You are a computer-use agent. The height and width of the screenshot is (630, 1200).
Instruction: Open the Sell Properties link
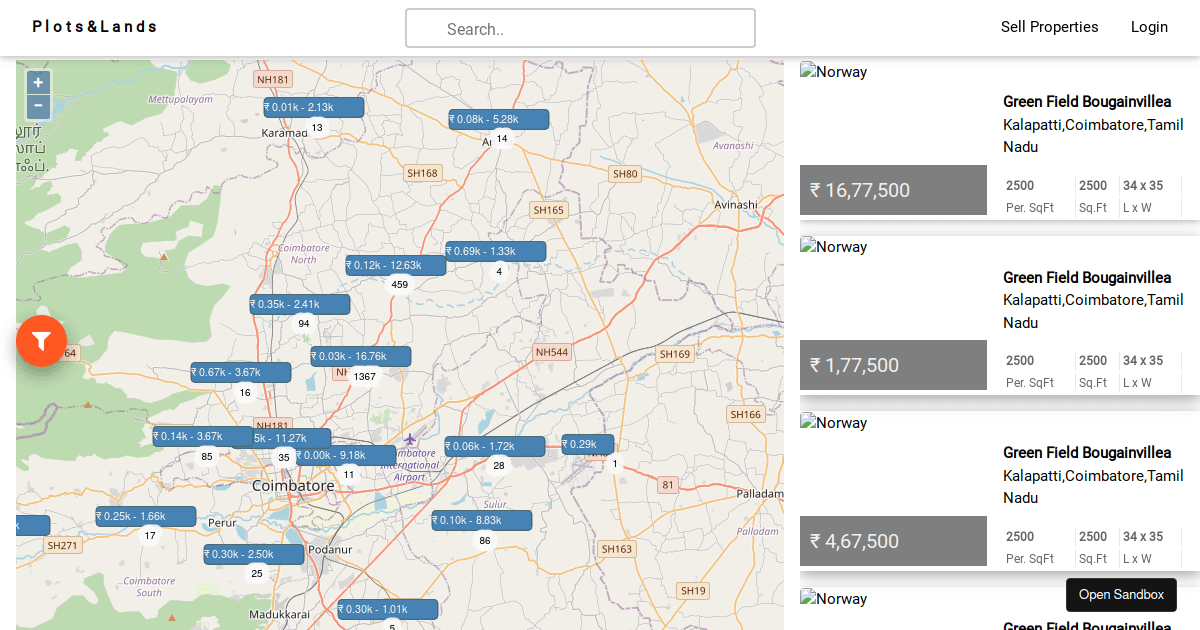[x=1050, y=27]
